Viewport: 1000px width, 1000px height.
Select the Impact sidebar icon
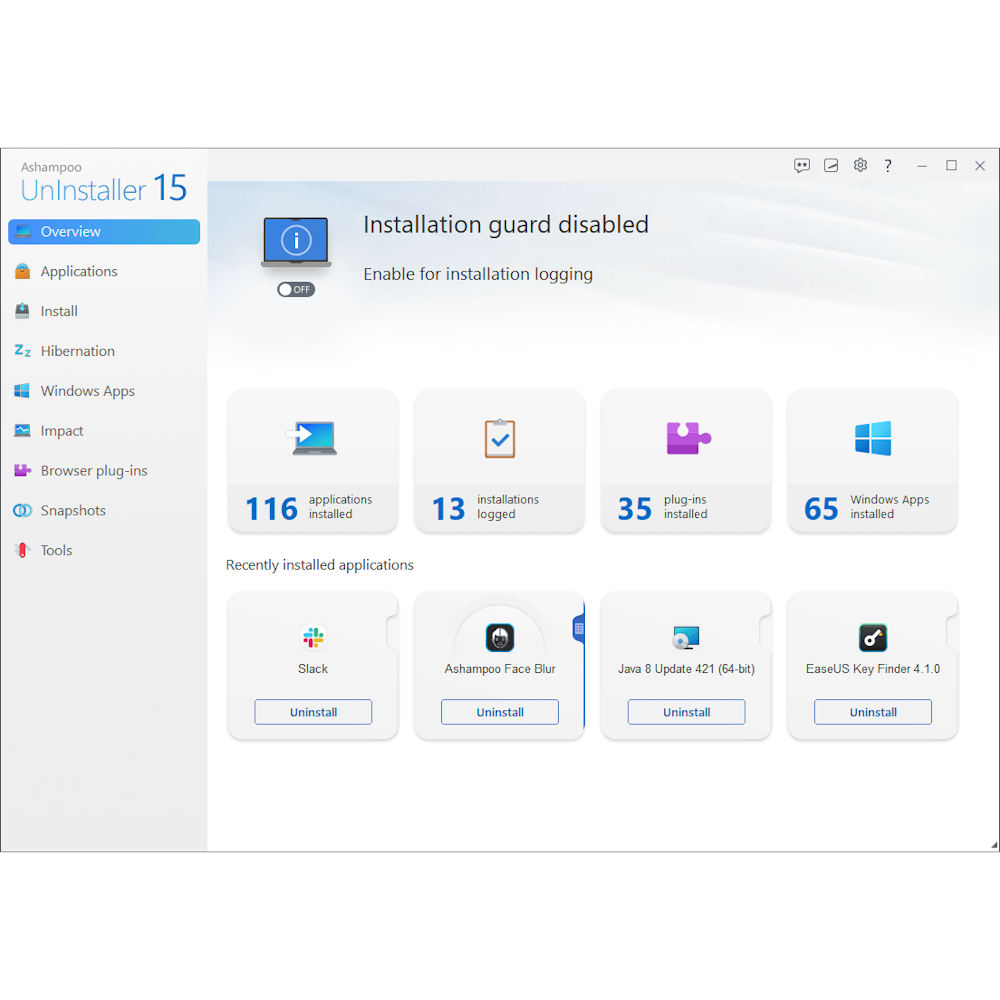coord(22,431)
